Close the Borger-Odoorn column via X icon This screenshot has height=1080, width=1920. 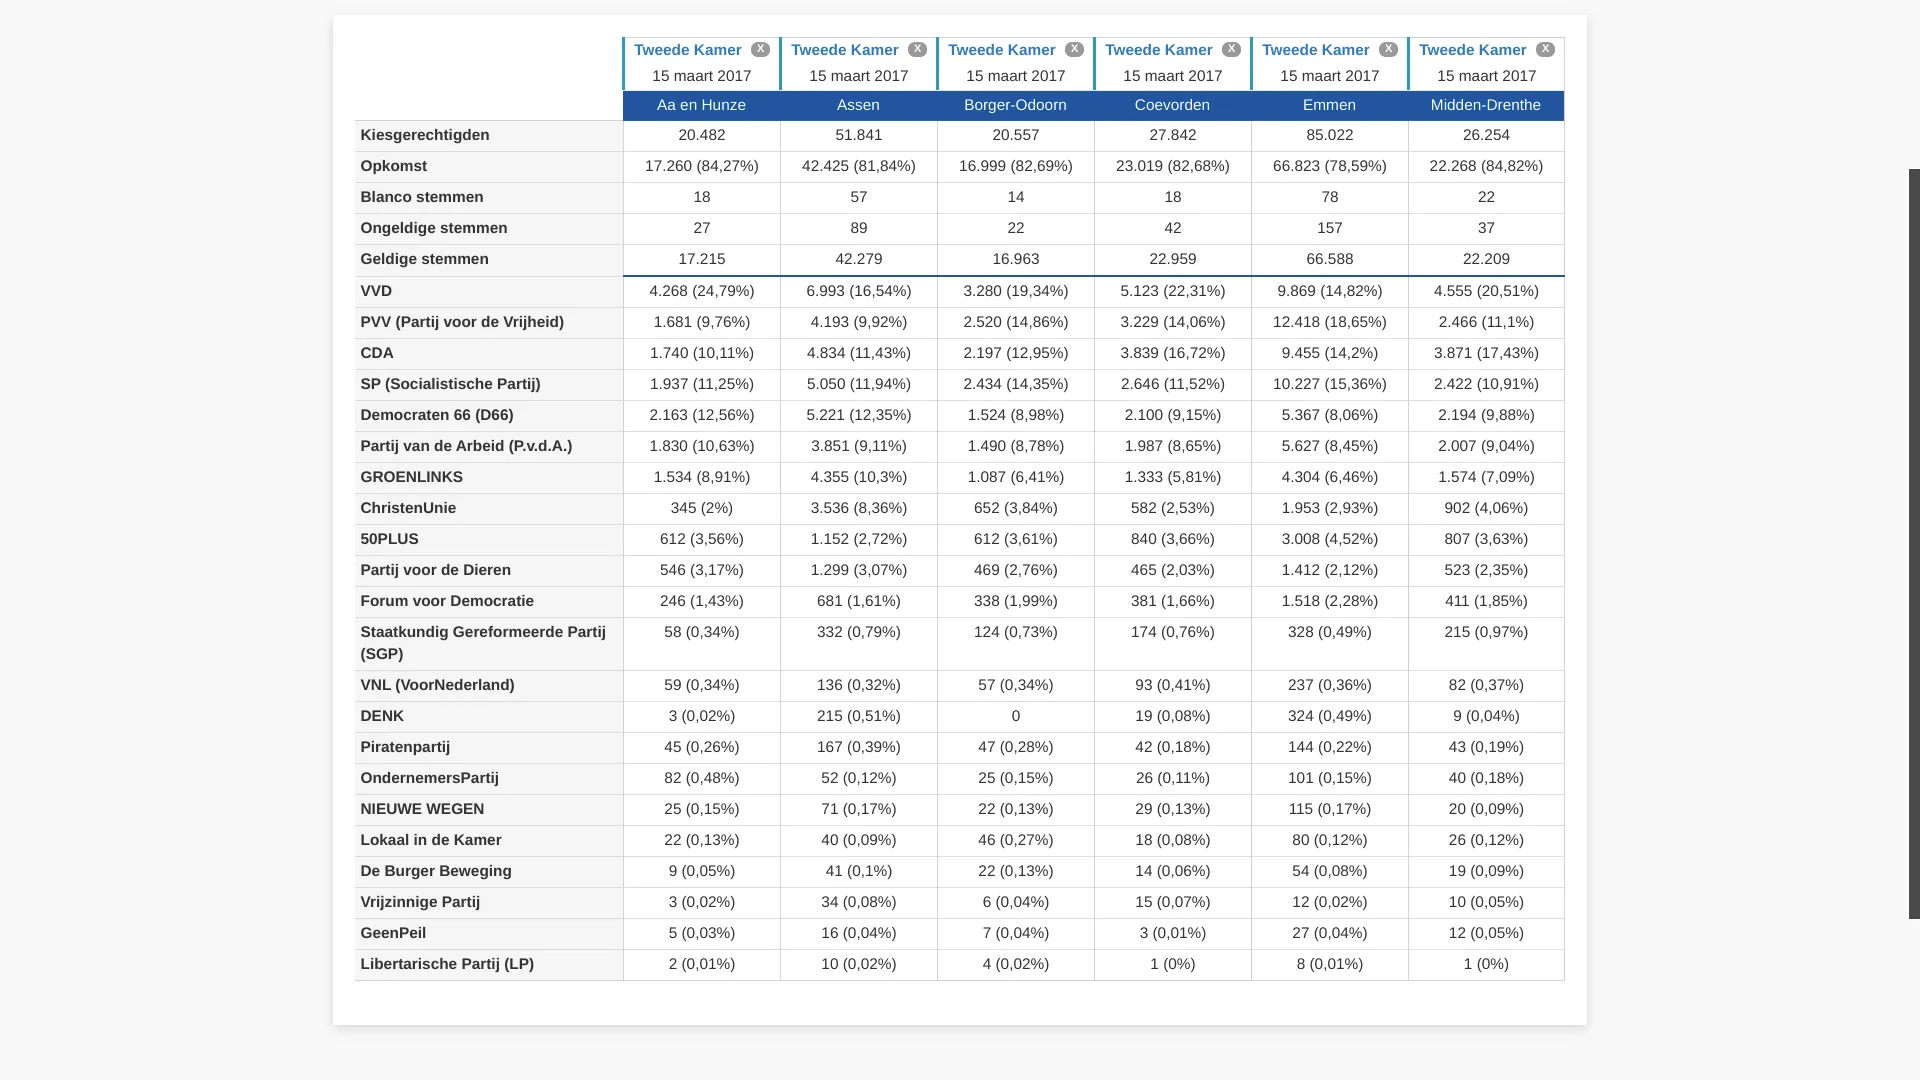coord(1074,50)
